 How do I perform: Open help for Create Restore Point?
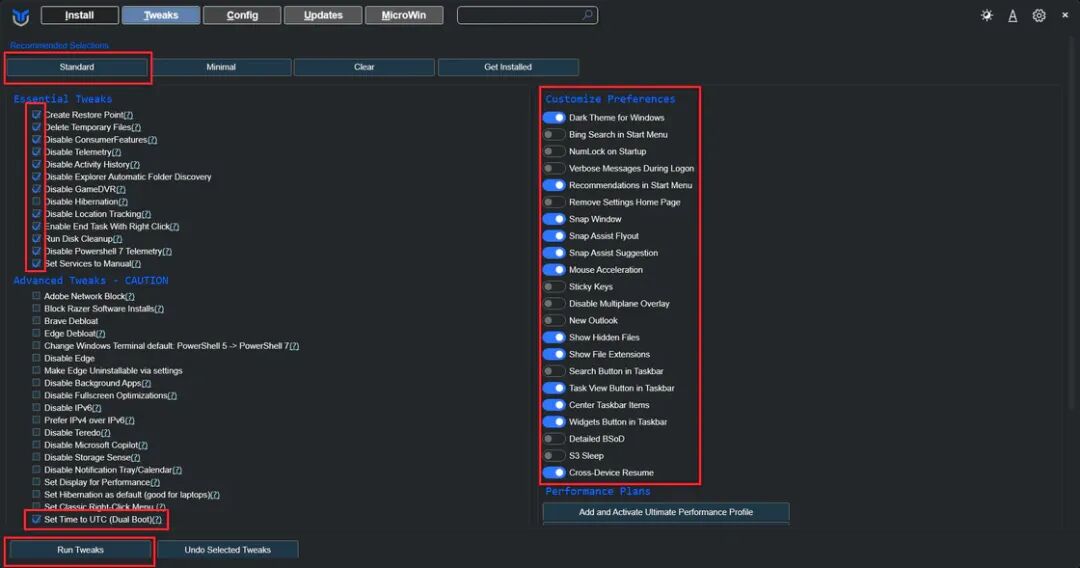coord(128,115)
